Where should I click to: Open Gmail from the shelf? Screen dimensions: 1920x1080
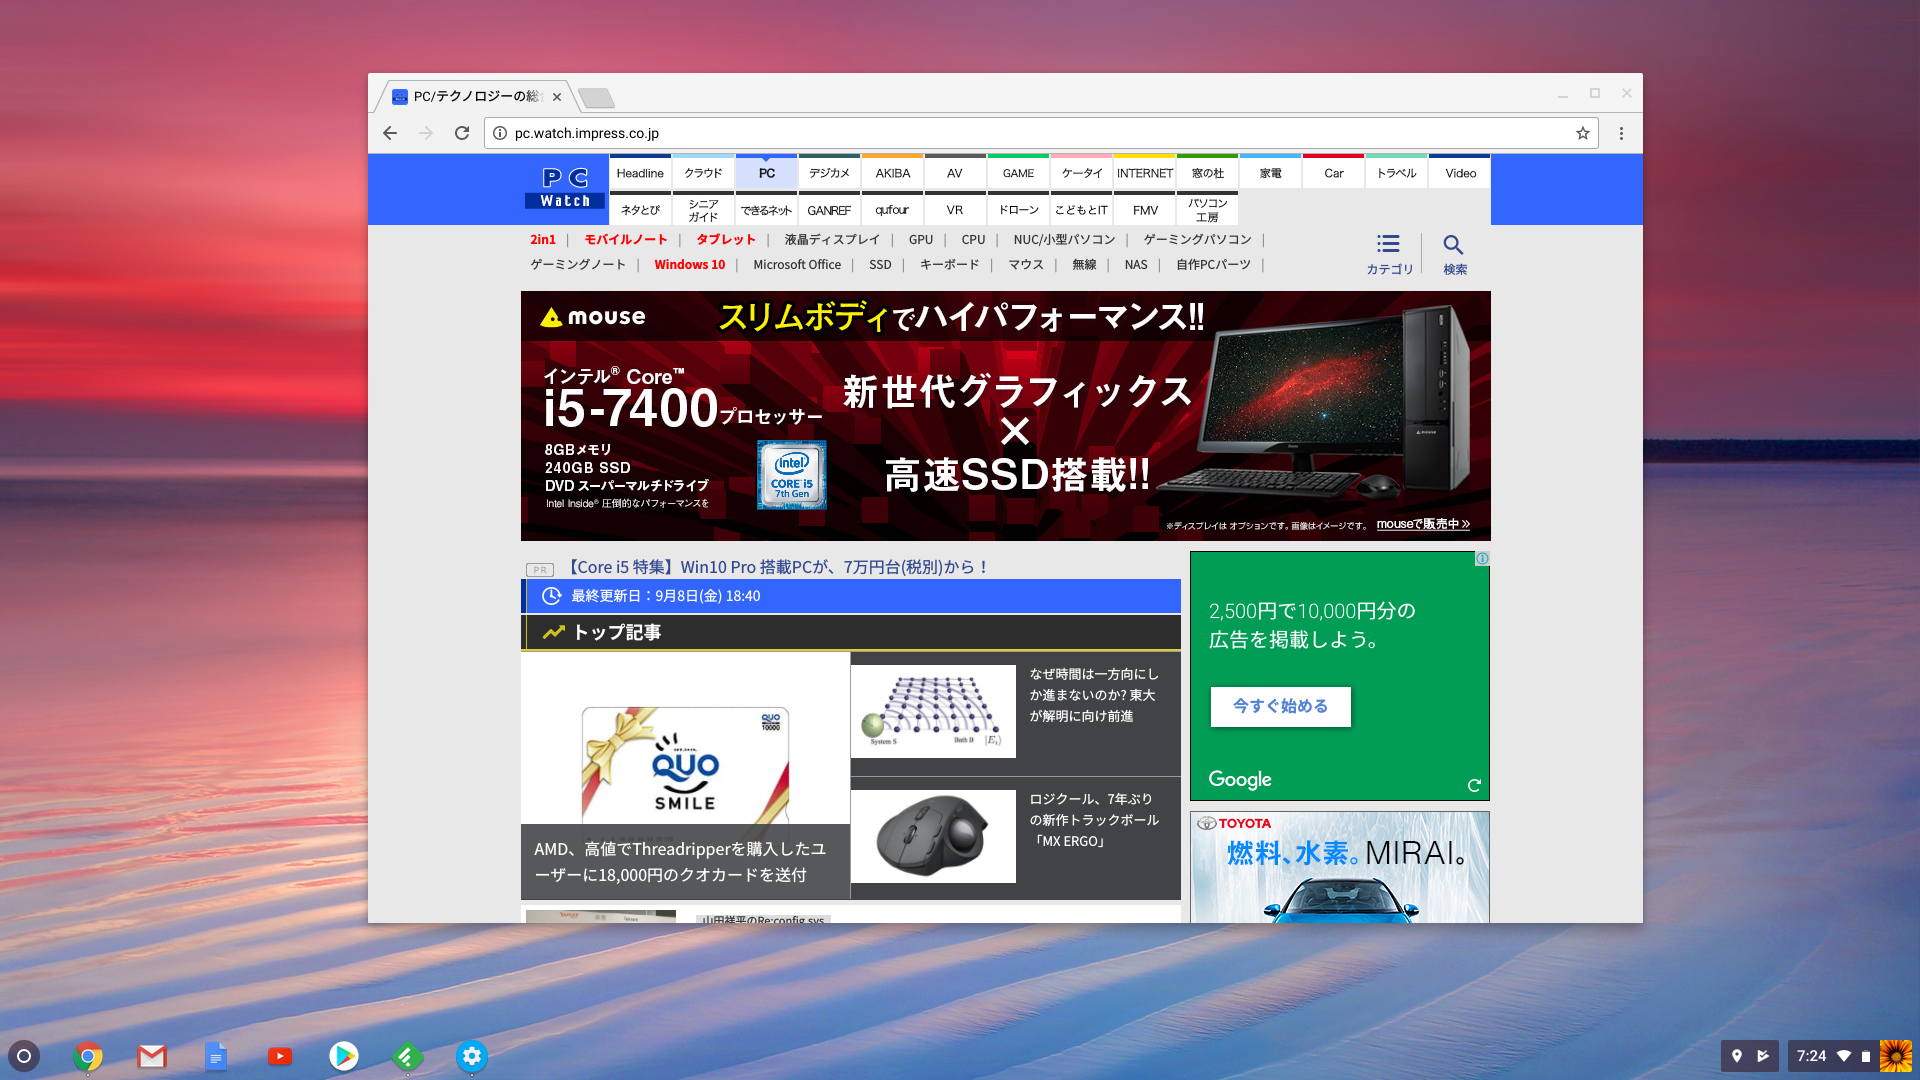[x=151, y=1055]
